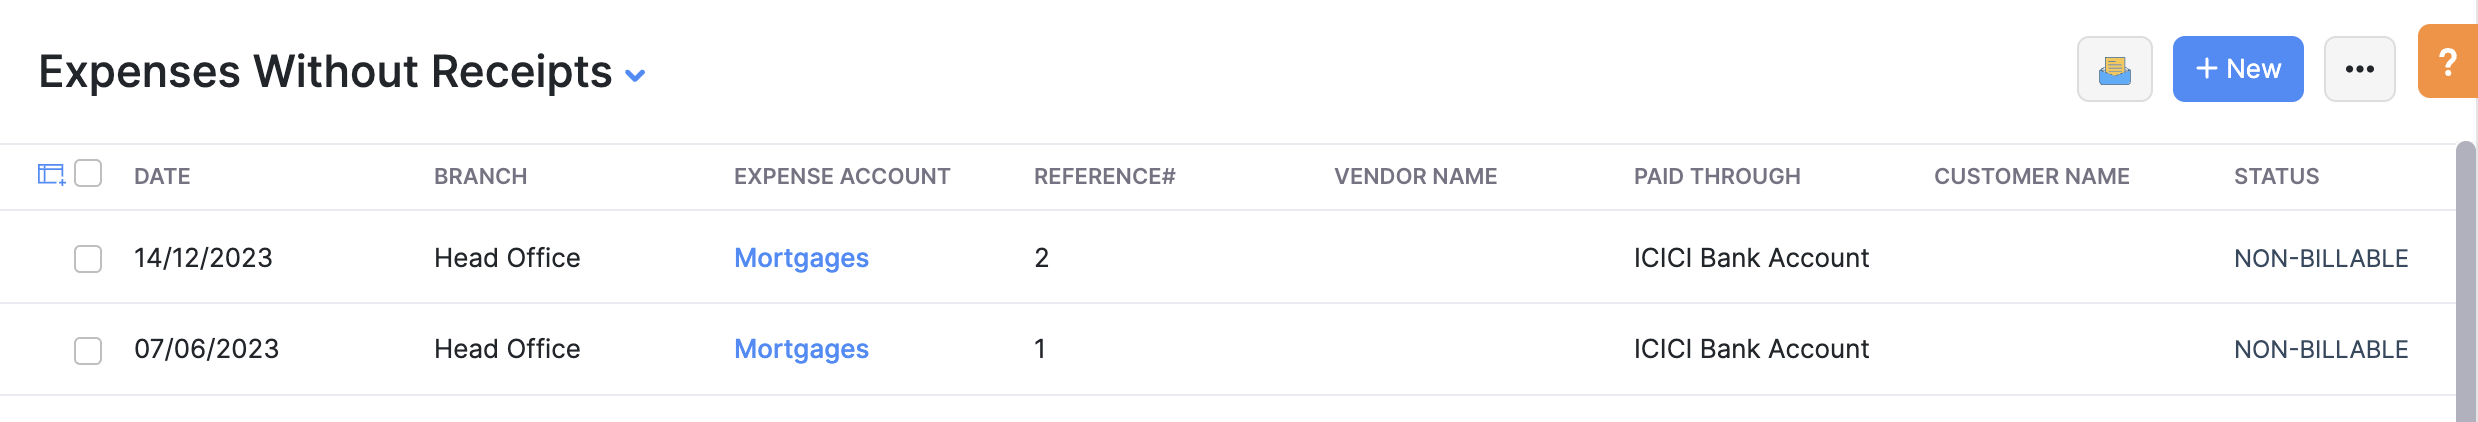Select the 07/06/2023 expense checkbox

88,350
